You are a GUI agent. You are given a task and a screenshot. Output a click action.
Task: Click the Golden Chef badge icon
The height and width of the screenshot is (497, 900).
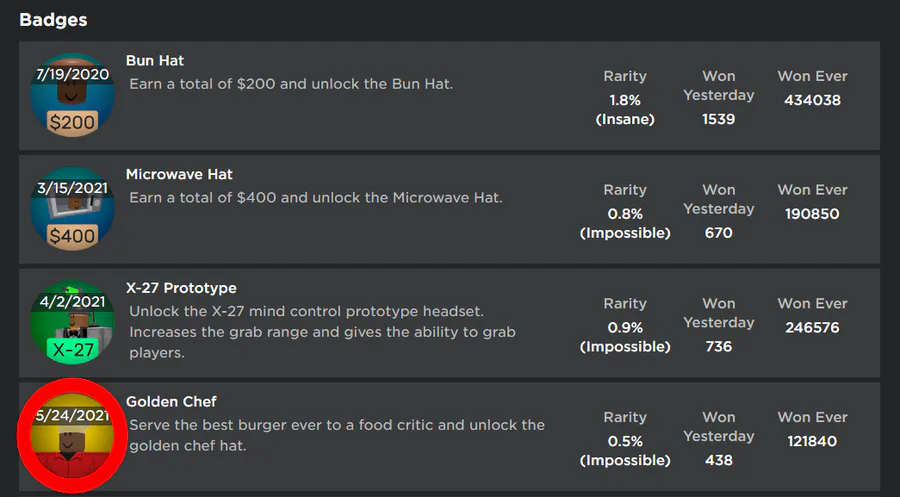[x=72, y=436]
